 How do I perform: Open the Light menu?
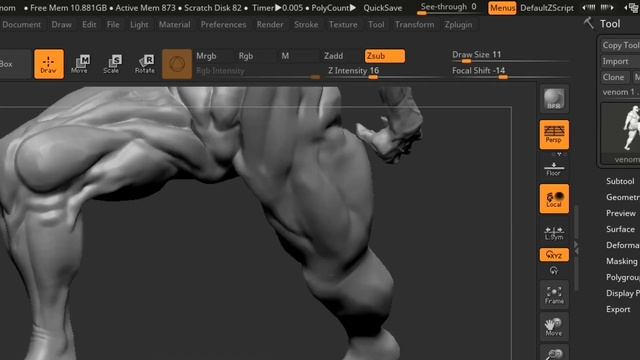pyautogui.click(x=139, y=24)
